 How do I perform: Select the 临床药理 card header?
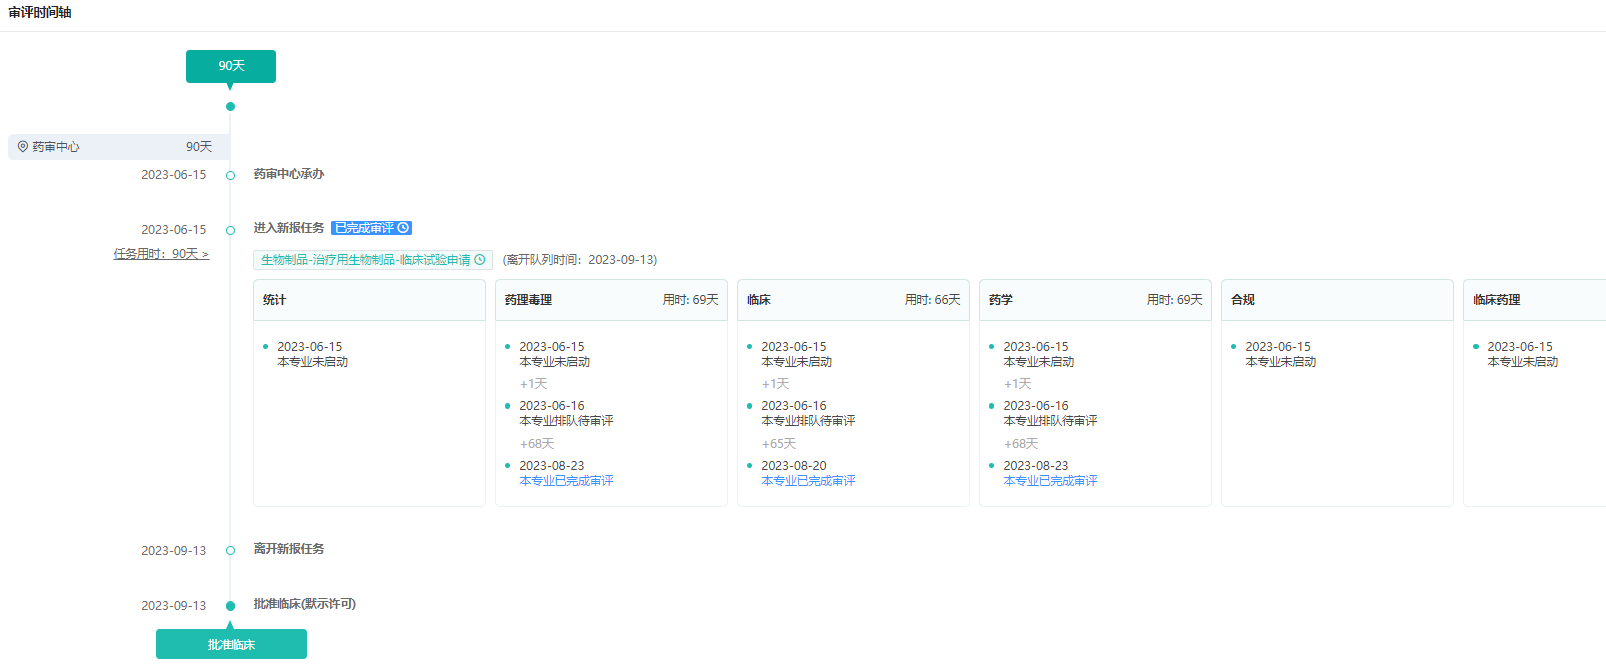(x=1534, y=300)
